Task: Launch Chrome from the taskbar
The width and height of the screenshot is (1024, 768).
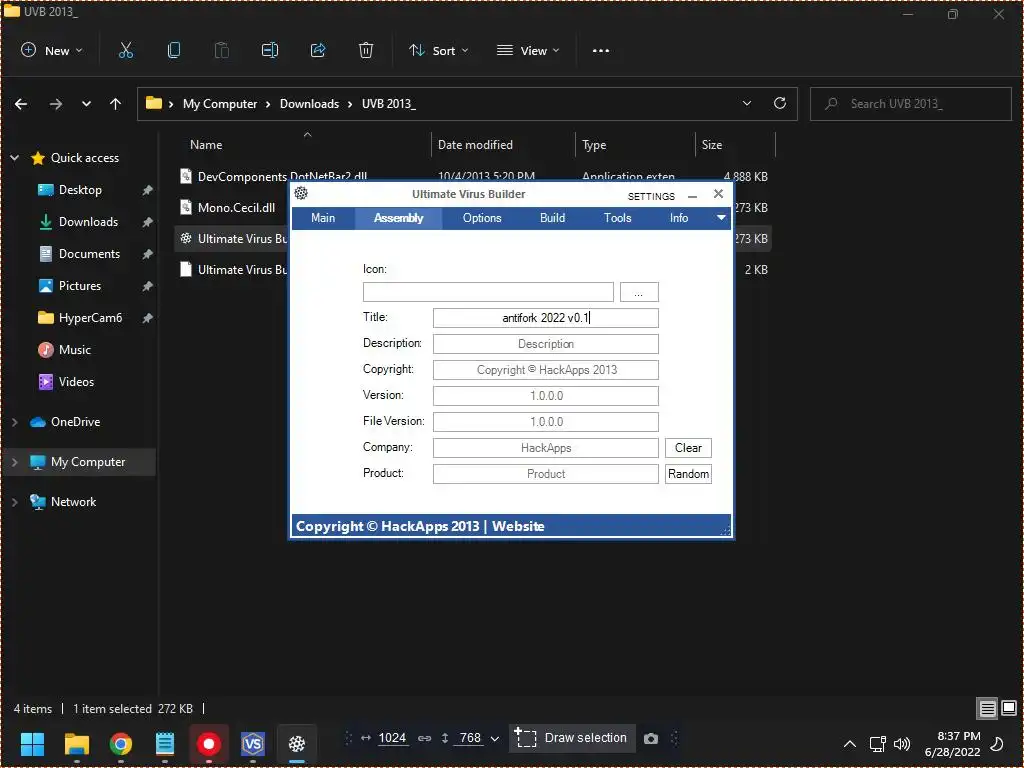Action: tap(121, 743)
